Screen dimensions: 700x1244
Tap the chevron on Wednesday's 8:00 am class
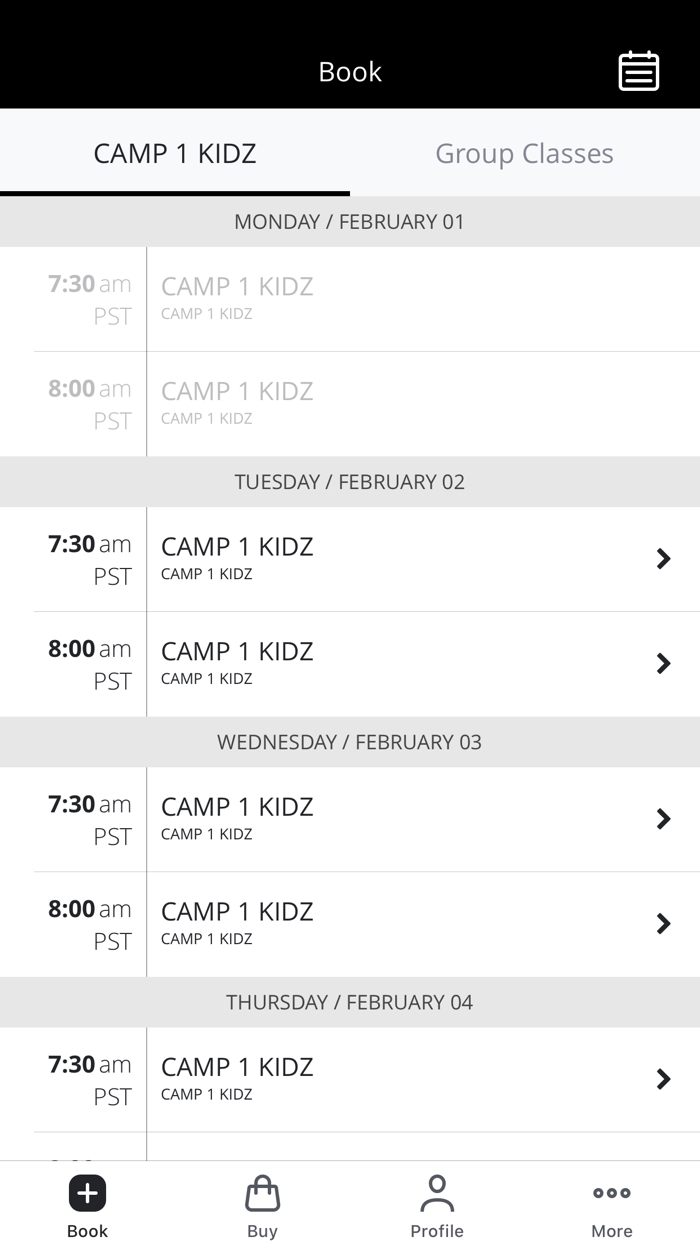(663, 923)
